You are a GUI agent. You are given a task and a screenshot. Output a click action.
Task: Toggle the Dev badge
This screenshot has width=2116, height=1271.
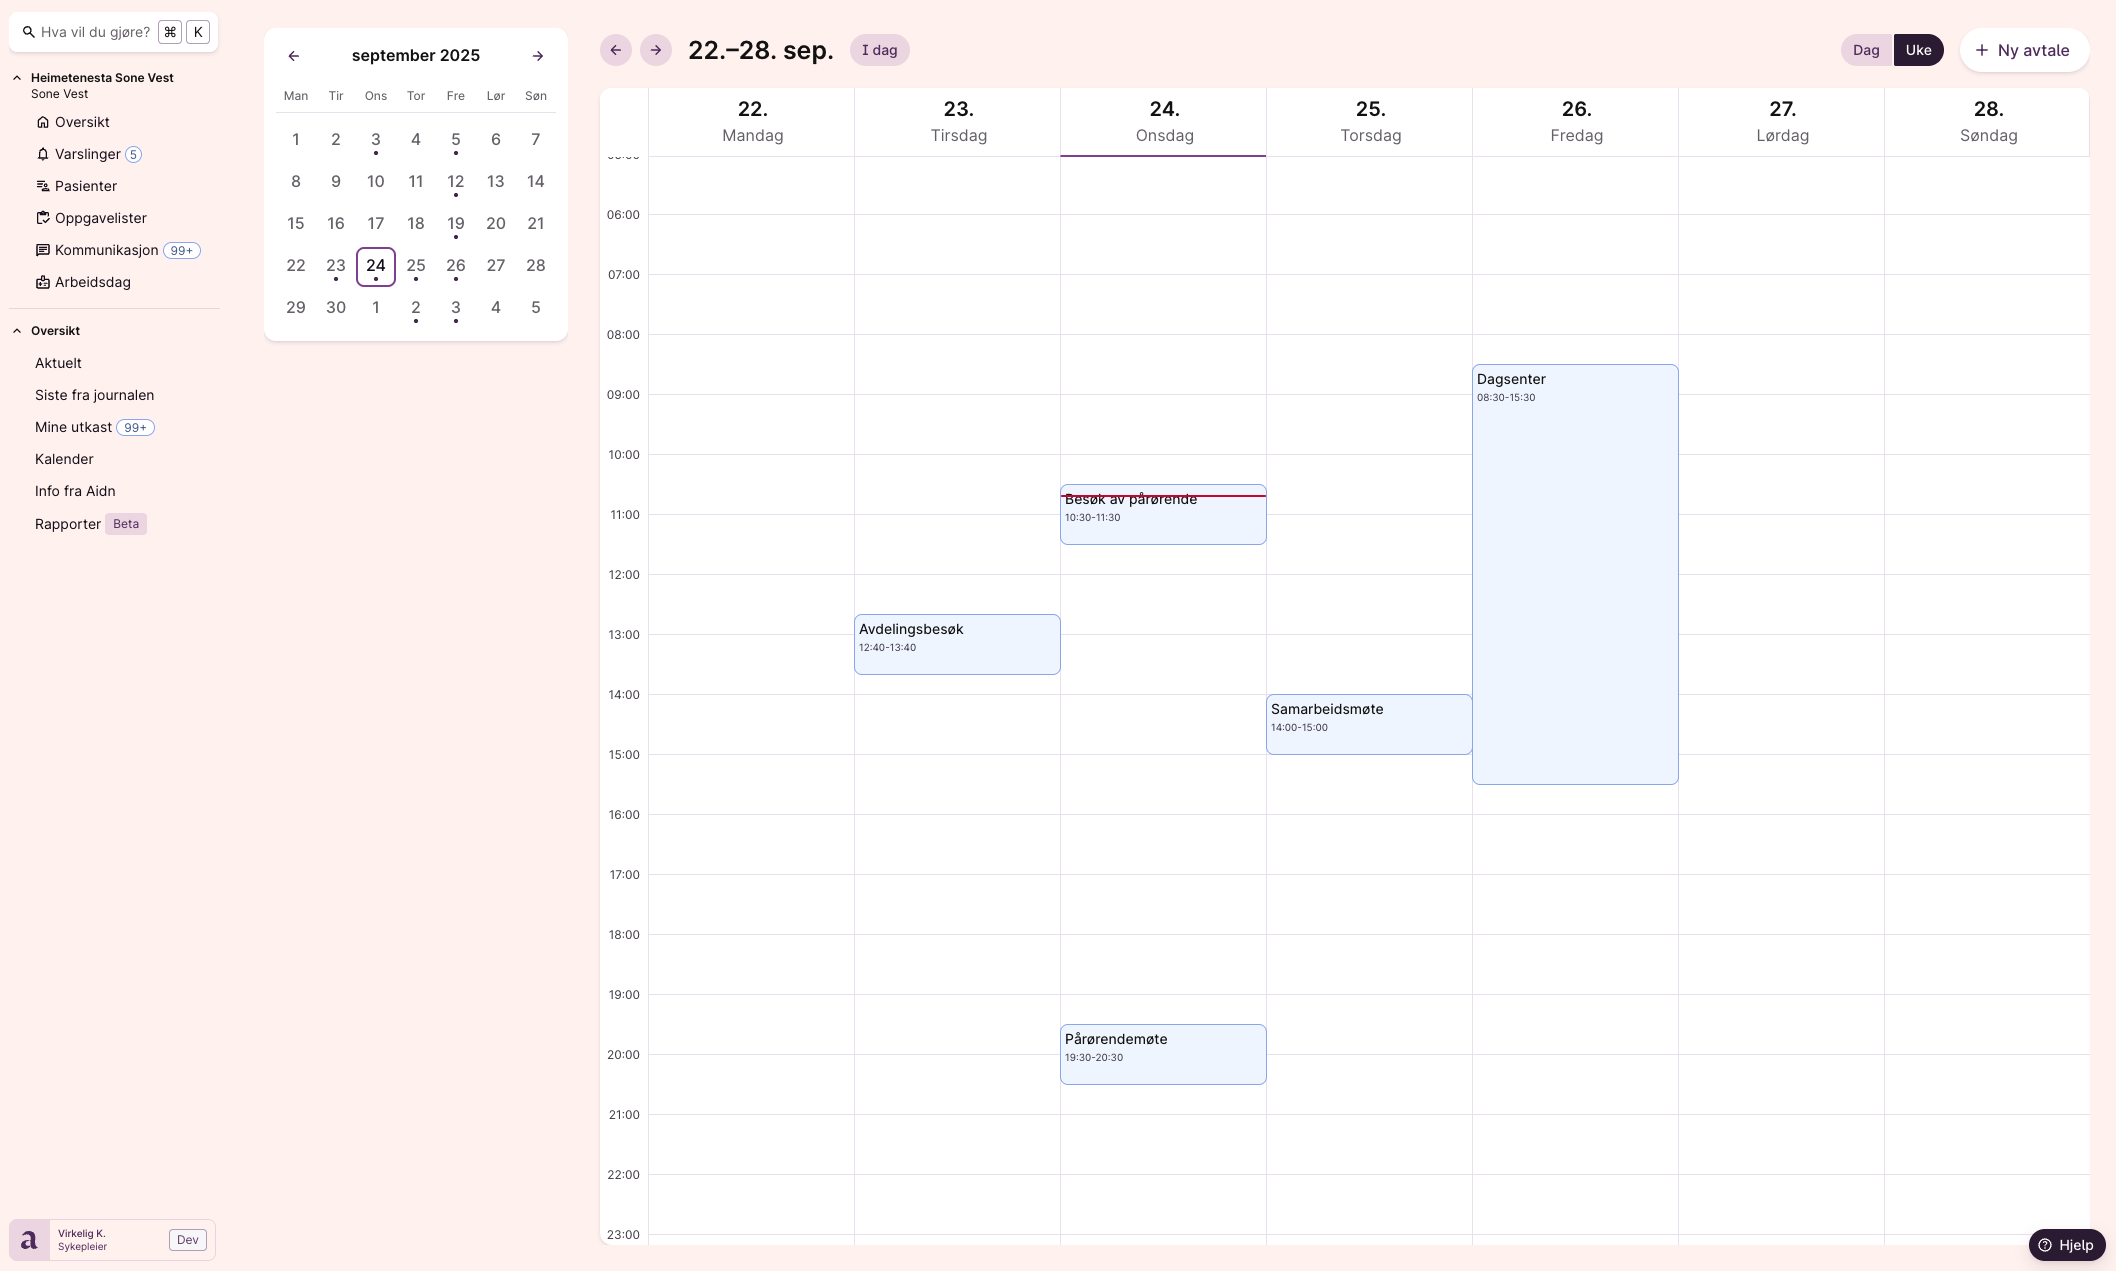(188, 1240)
